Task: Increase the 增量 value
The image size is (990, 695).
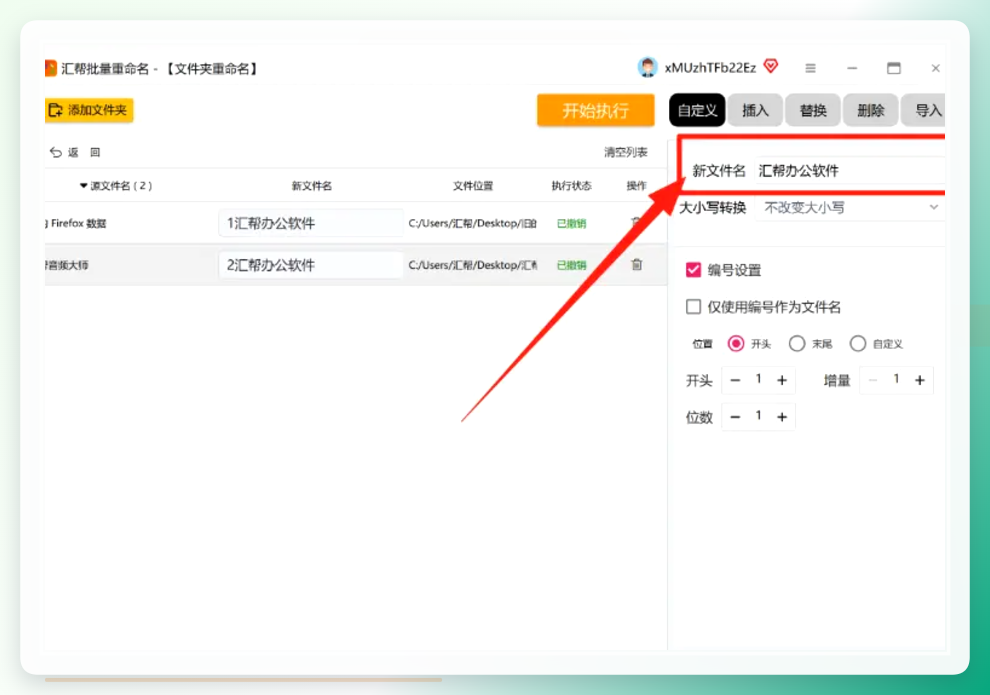Action: point(919,380)
